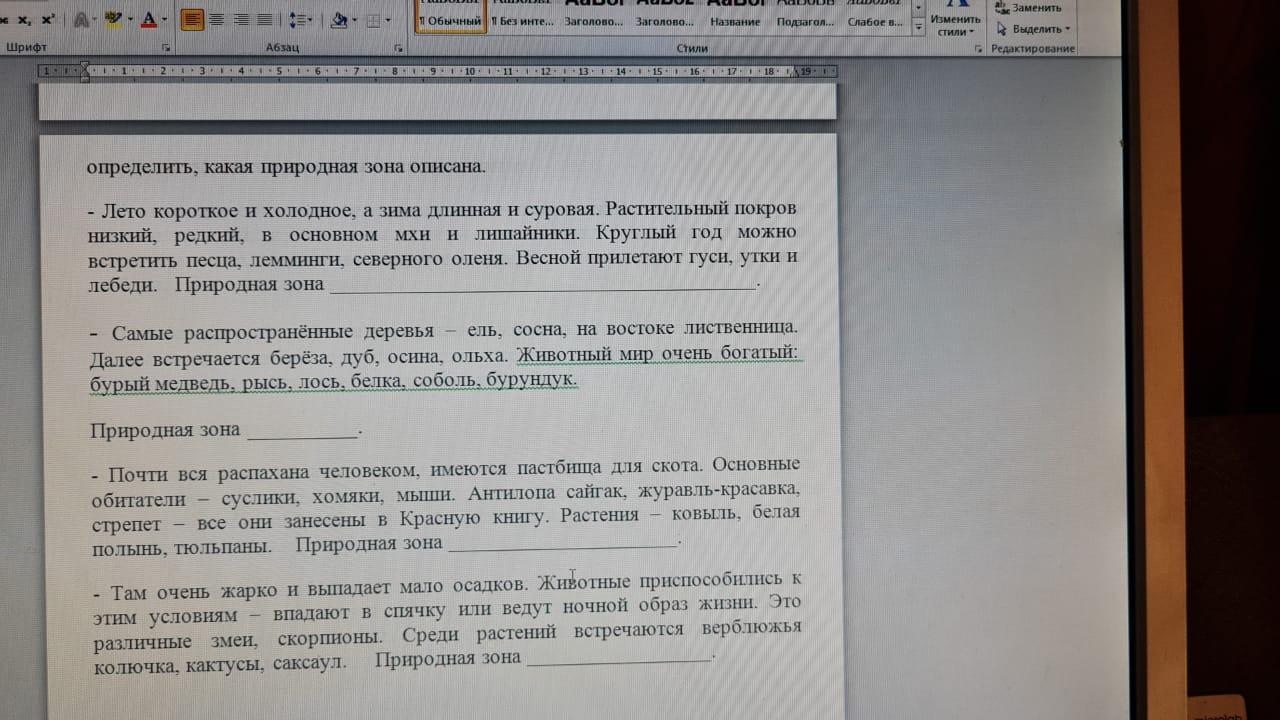The width and height of the screenshot is (1280, 720).
Task: Toggle align text right
Action: point(241,20)
